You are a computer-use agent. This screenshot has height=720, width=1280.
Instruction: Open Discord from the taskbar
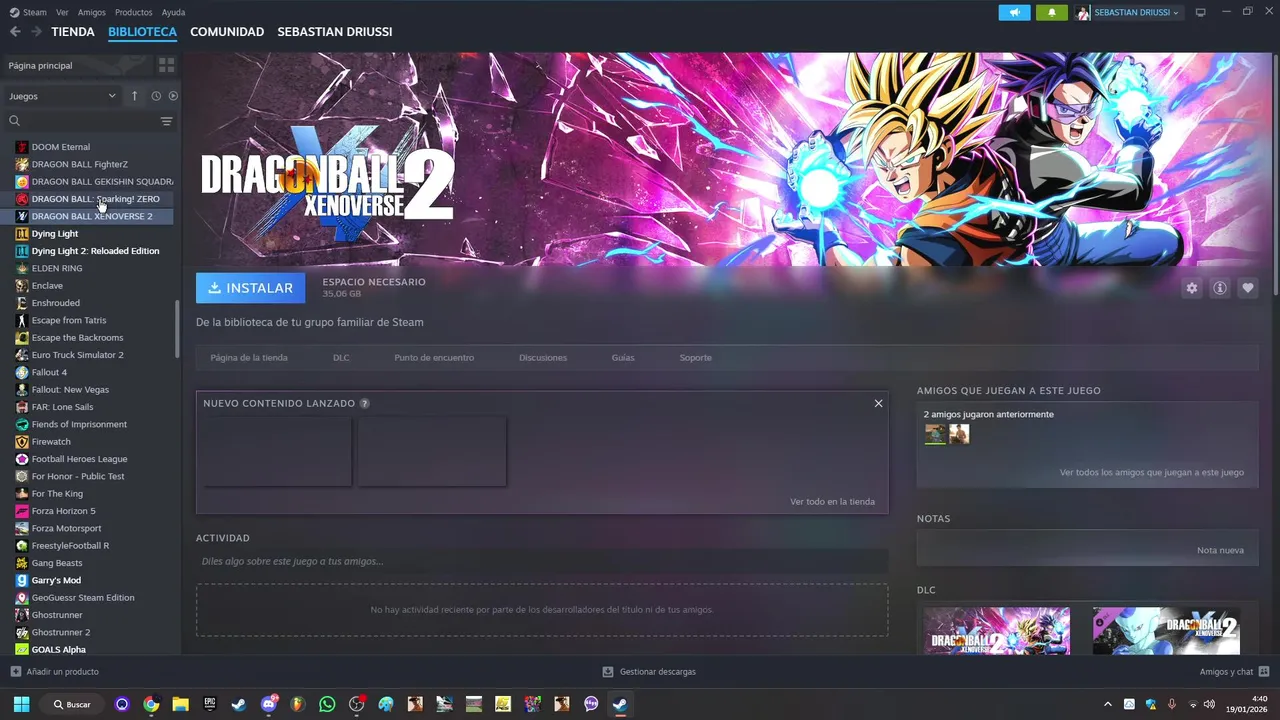pos(268,704)
